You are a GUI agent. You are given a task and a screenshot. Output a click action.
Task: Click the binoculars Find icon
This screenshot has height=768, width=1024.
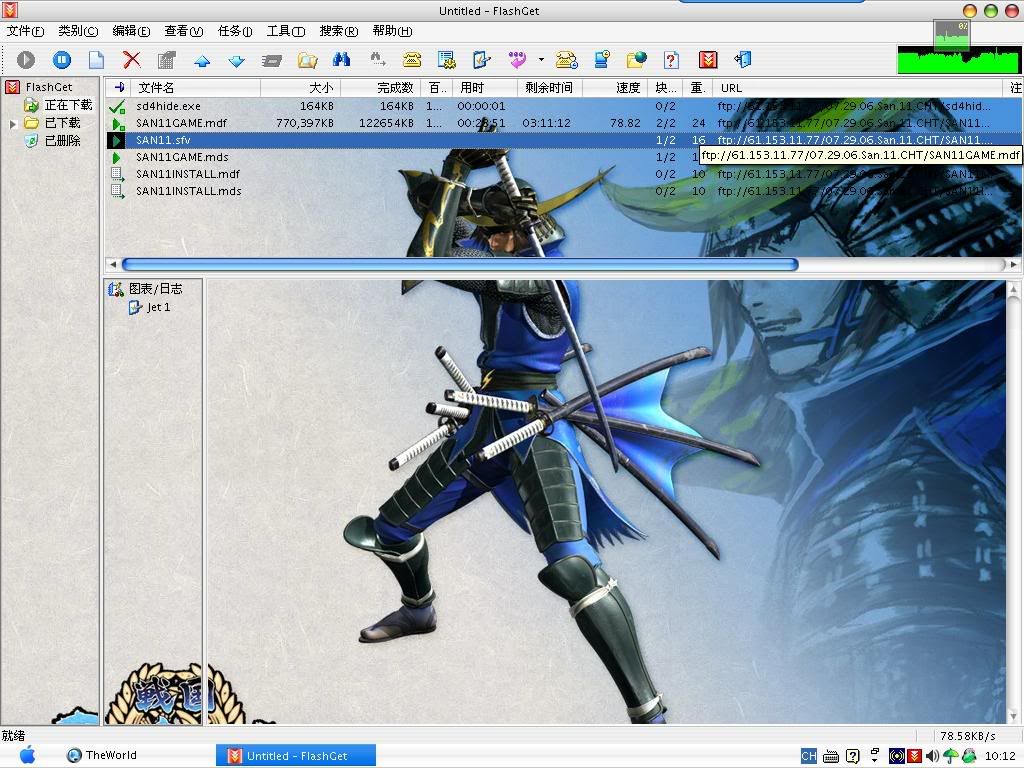(x=342, y=60)
